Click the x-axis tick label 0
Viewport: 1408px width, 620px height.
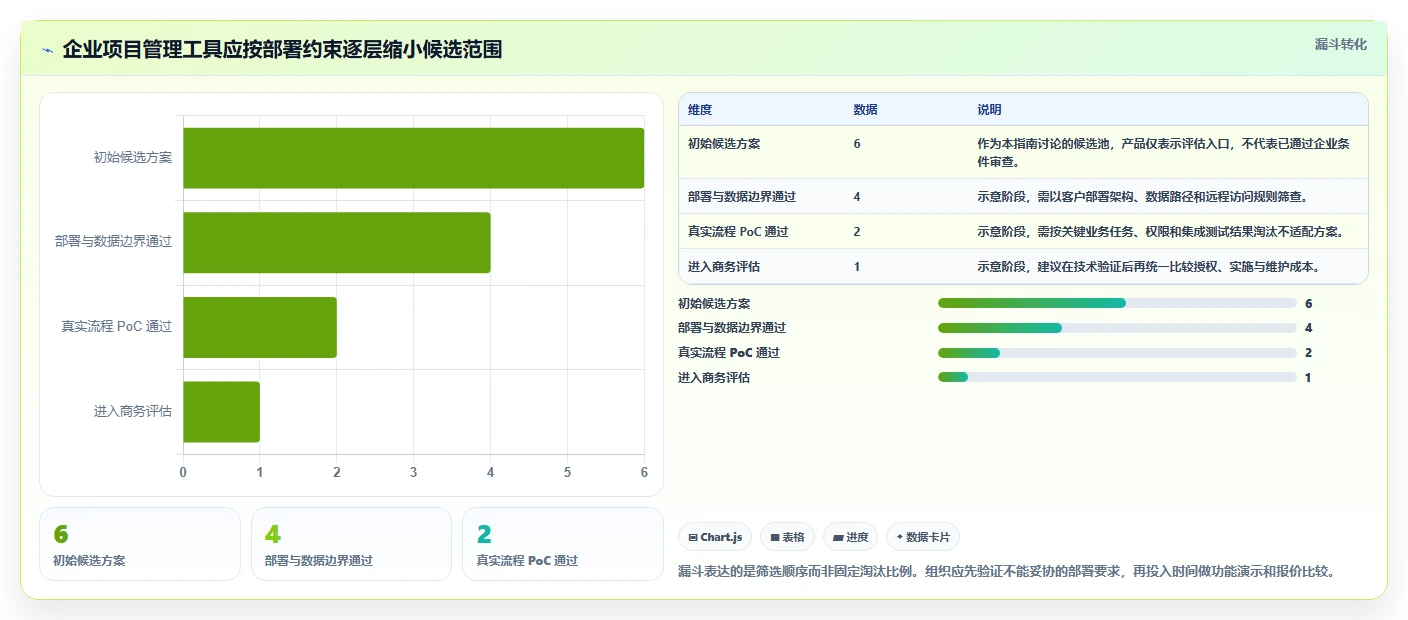[183, 472]
